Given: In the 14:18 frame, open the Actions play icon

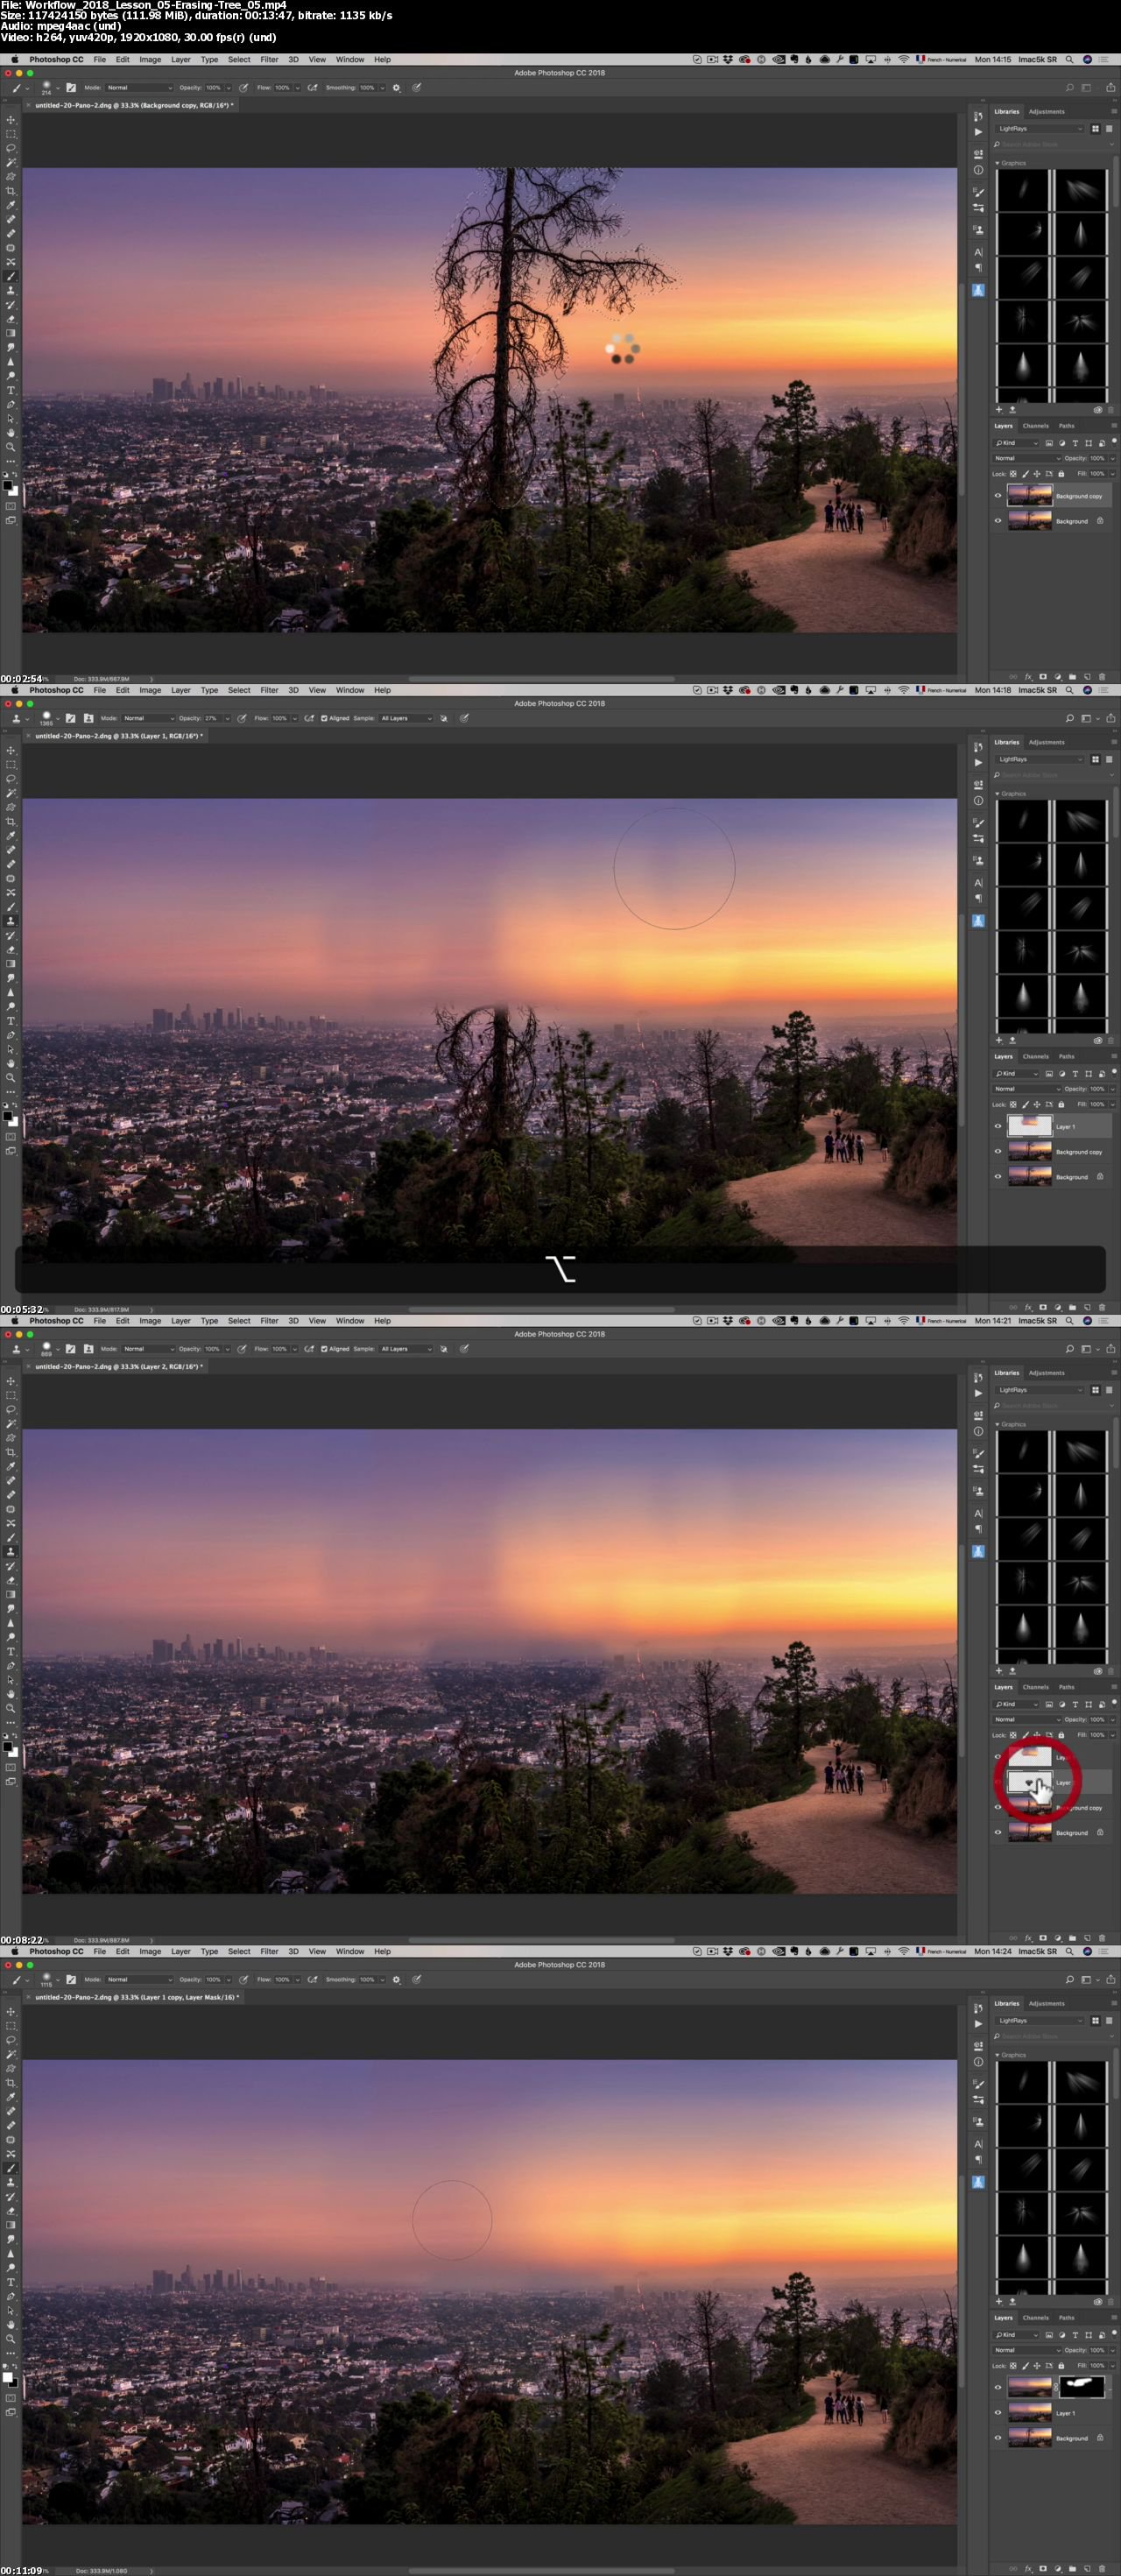Looking at the screenshot, I should pos(978,763).
